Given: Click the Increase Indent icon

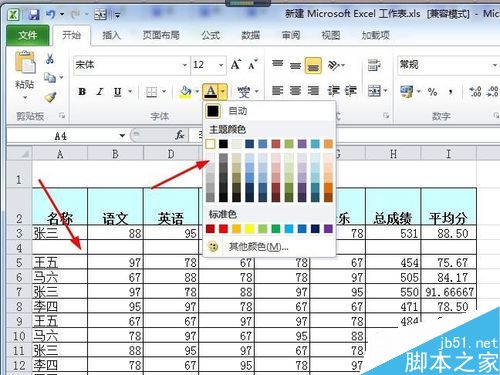Looking at the screenshot, I should click(351, 91).
